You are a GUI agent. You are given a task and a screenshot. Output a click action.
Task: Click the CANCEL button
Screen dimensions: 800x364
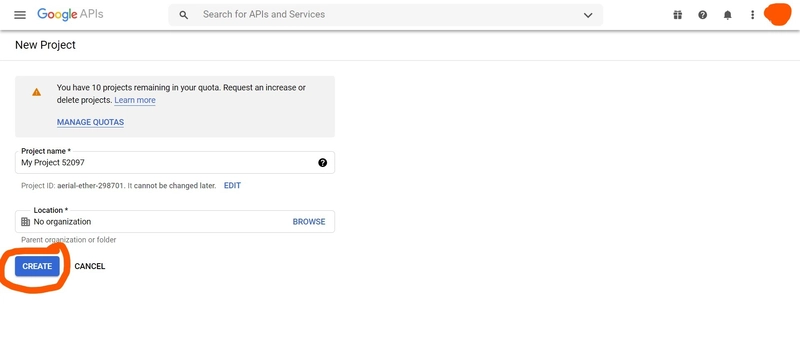click(90, 266)
